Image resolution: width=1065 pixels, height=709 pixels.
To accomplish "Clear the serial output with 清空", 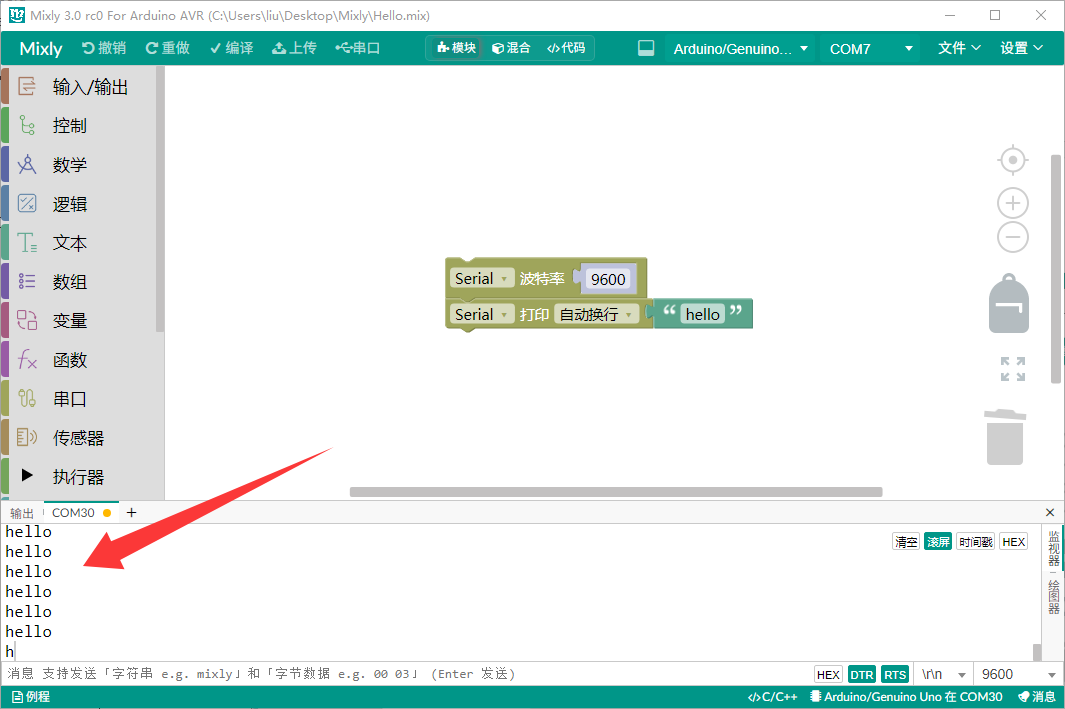I will [x=906, y=541].
